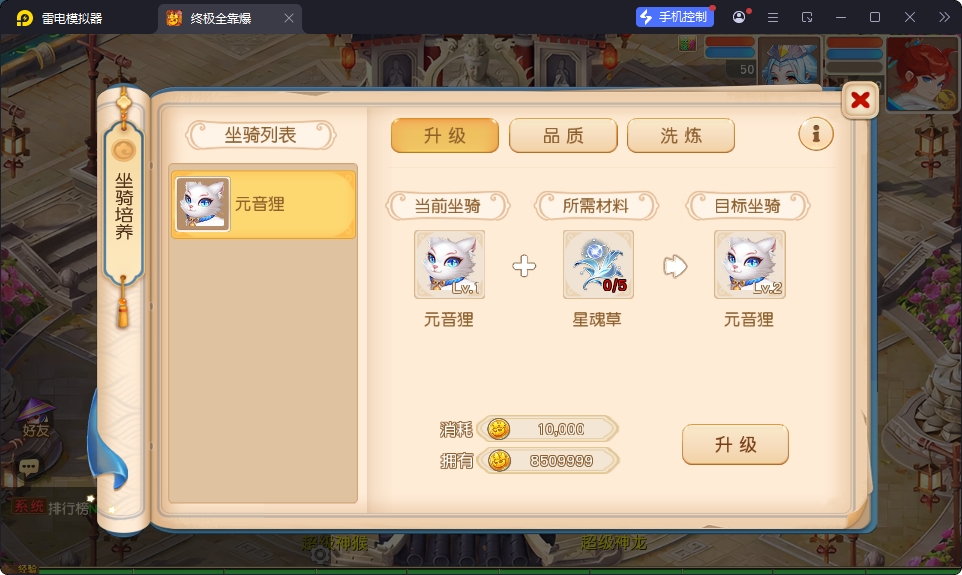The height and width of the screenshot is (575, 962).
Task: Click the 手机控制 button in title bar
Action: pyautogui.click(x=674, y=17)
